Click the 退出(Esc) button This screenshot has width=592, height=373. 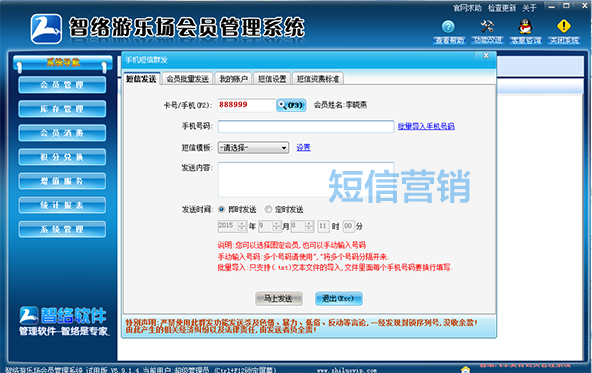(339, 299)
